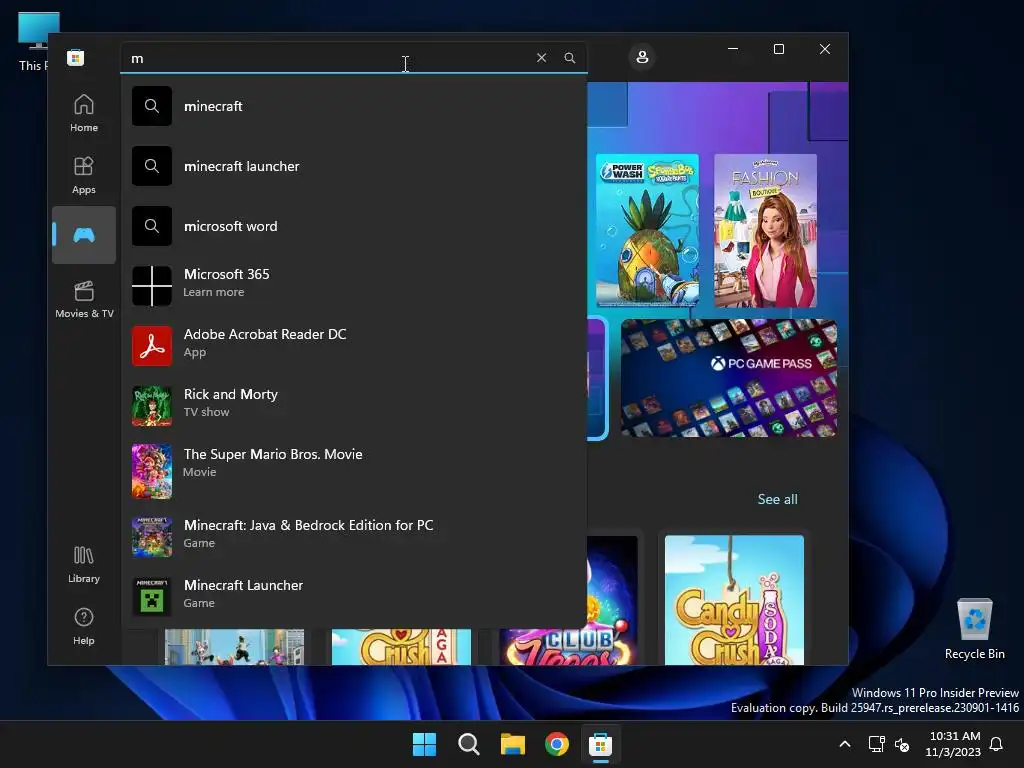
Task: Choose the 'minecraft' search suggestion
Action: click(353, 106)
